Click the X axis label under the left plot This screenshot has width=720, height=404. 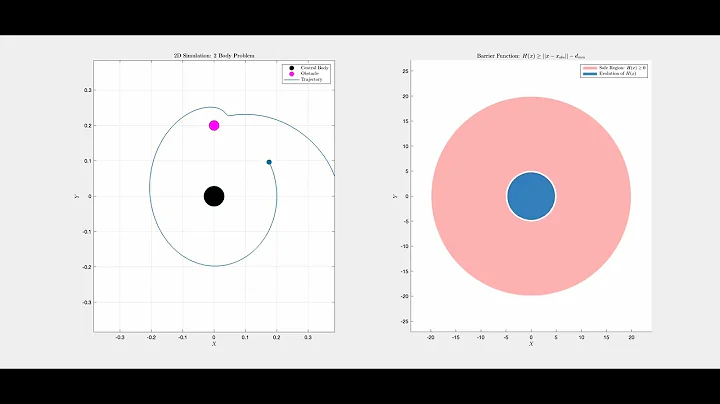[x=214, y=344]
